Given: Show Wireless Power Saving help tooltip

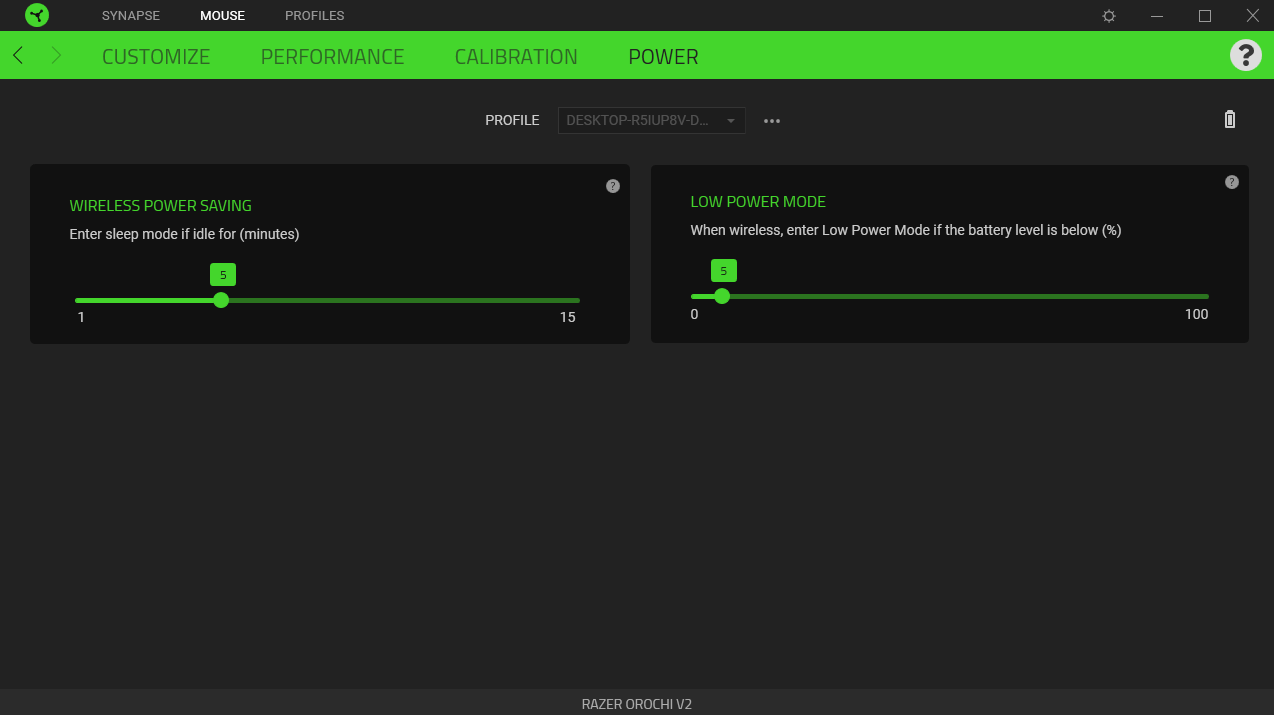Looking at the screenshot, I should 613,186.
